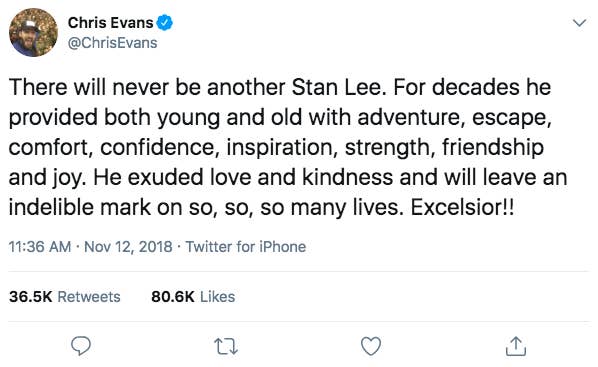Open the share tweet icon
The image size is (598, 367).
click(516, 346)
